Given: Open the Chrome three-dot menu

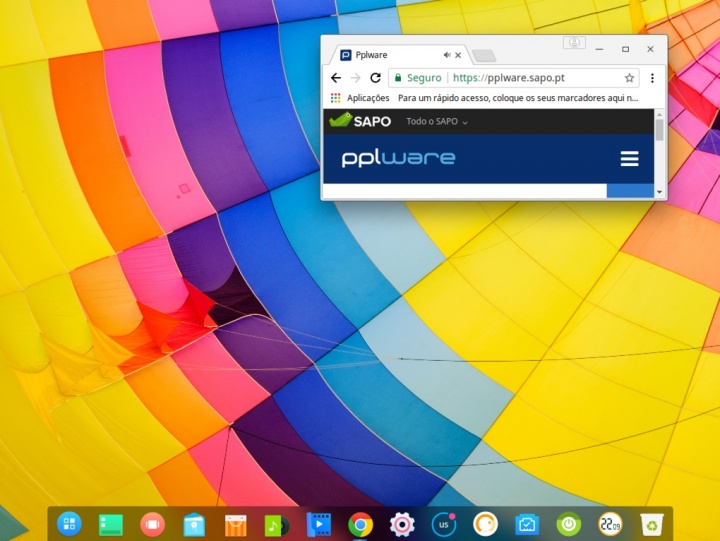Looking at the screenshot, I should point(652,78).
